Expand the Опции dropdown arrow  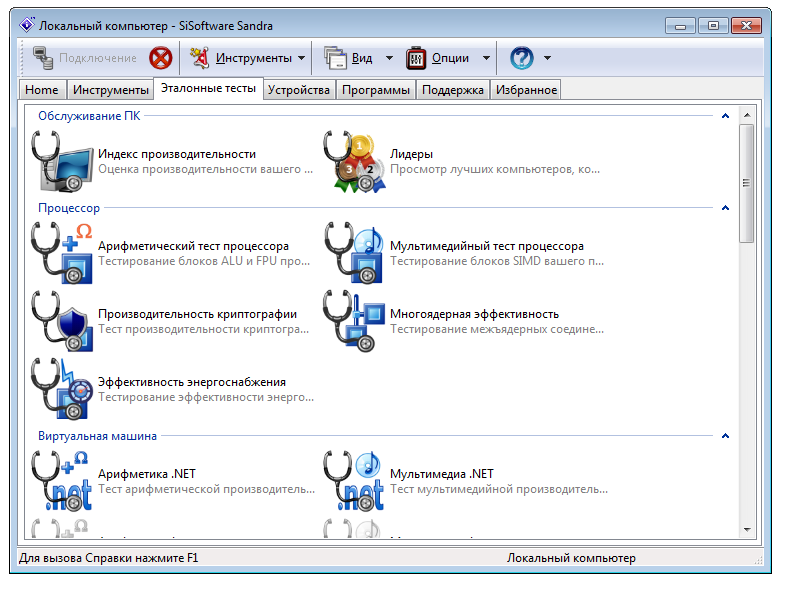tap(486, 58)
